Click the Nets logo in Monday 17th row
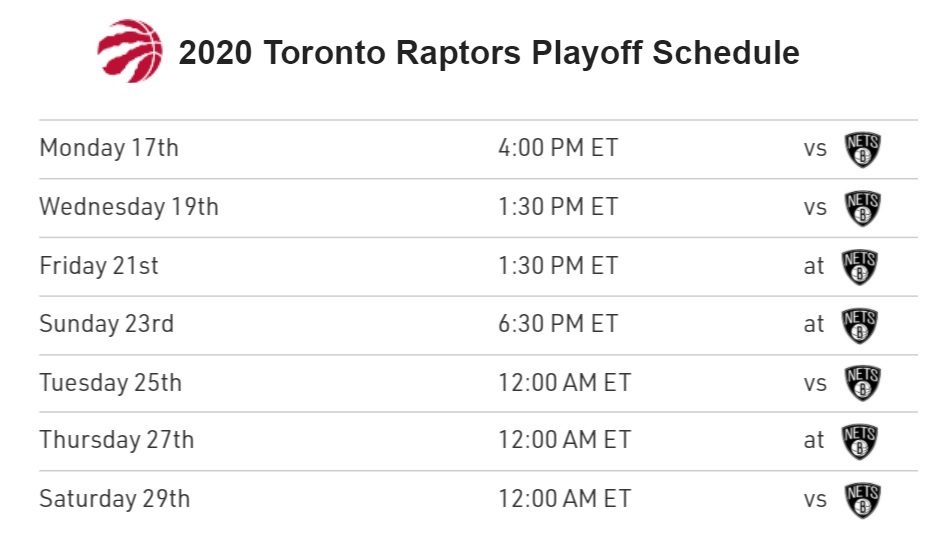939x536 pixels. 862,149
